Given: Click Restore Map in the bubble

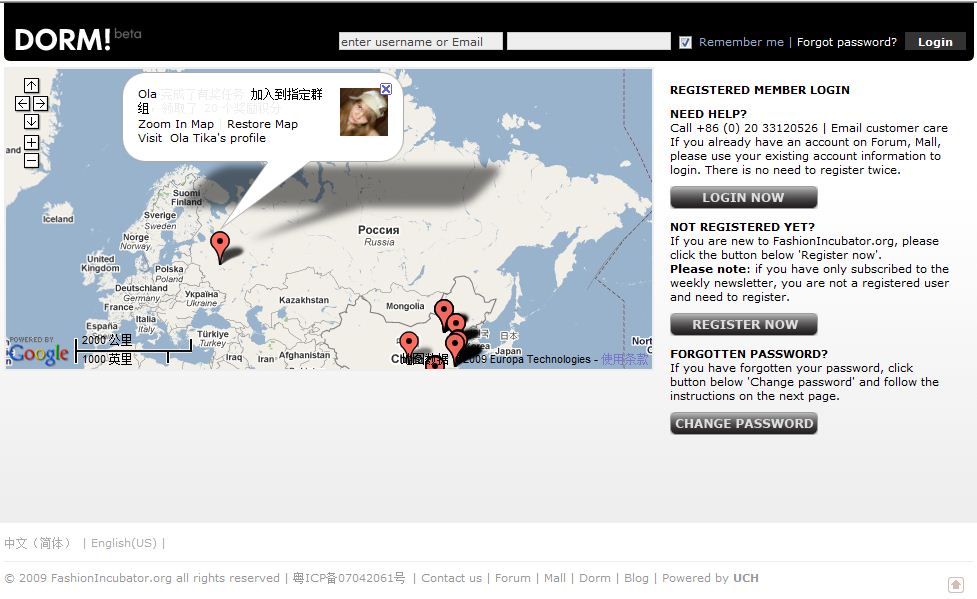Looking at the screenshot, I should pyautogui.click(x=262, y=124).
